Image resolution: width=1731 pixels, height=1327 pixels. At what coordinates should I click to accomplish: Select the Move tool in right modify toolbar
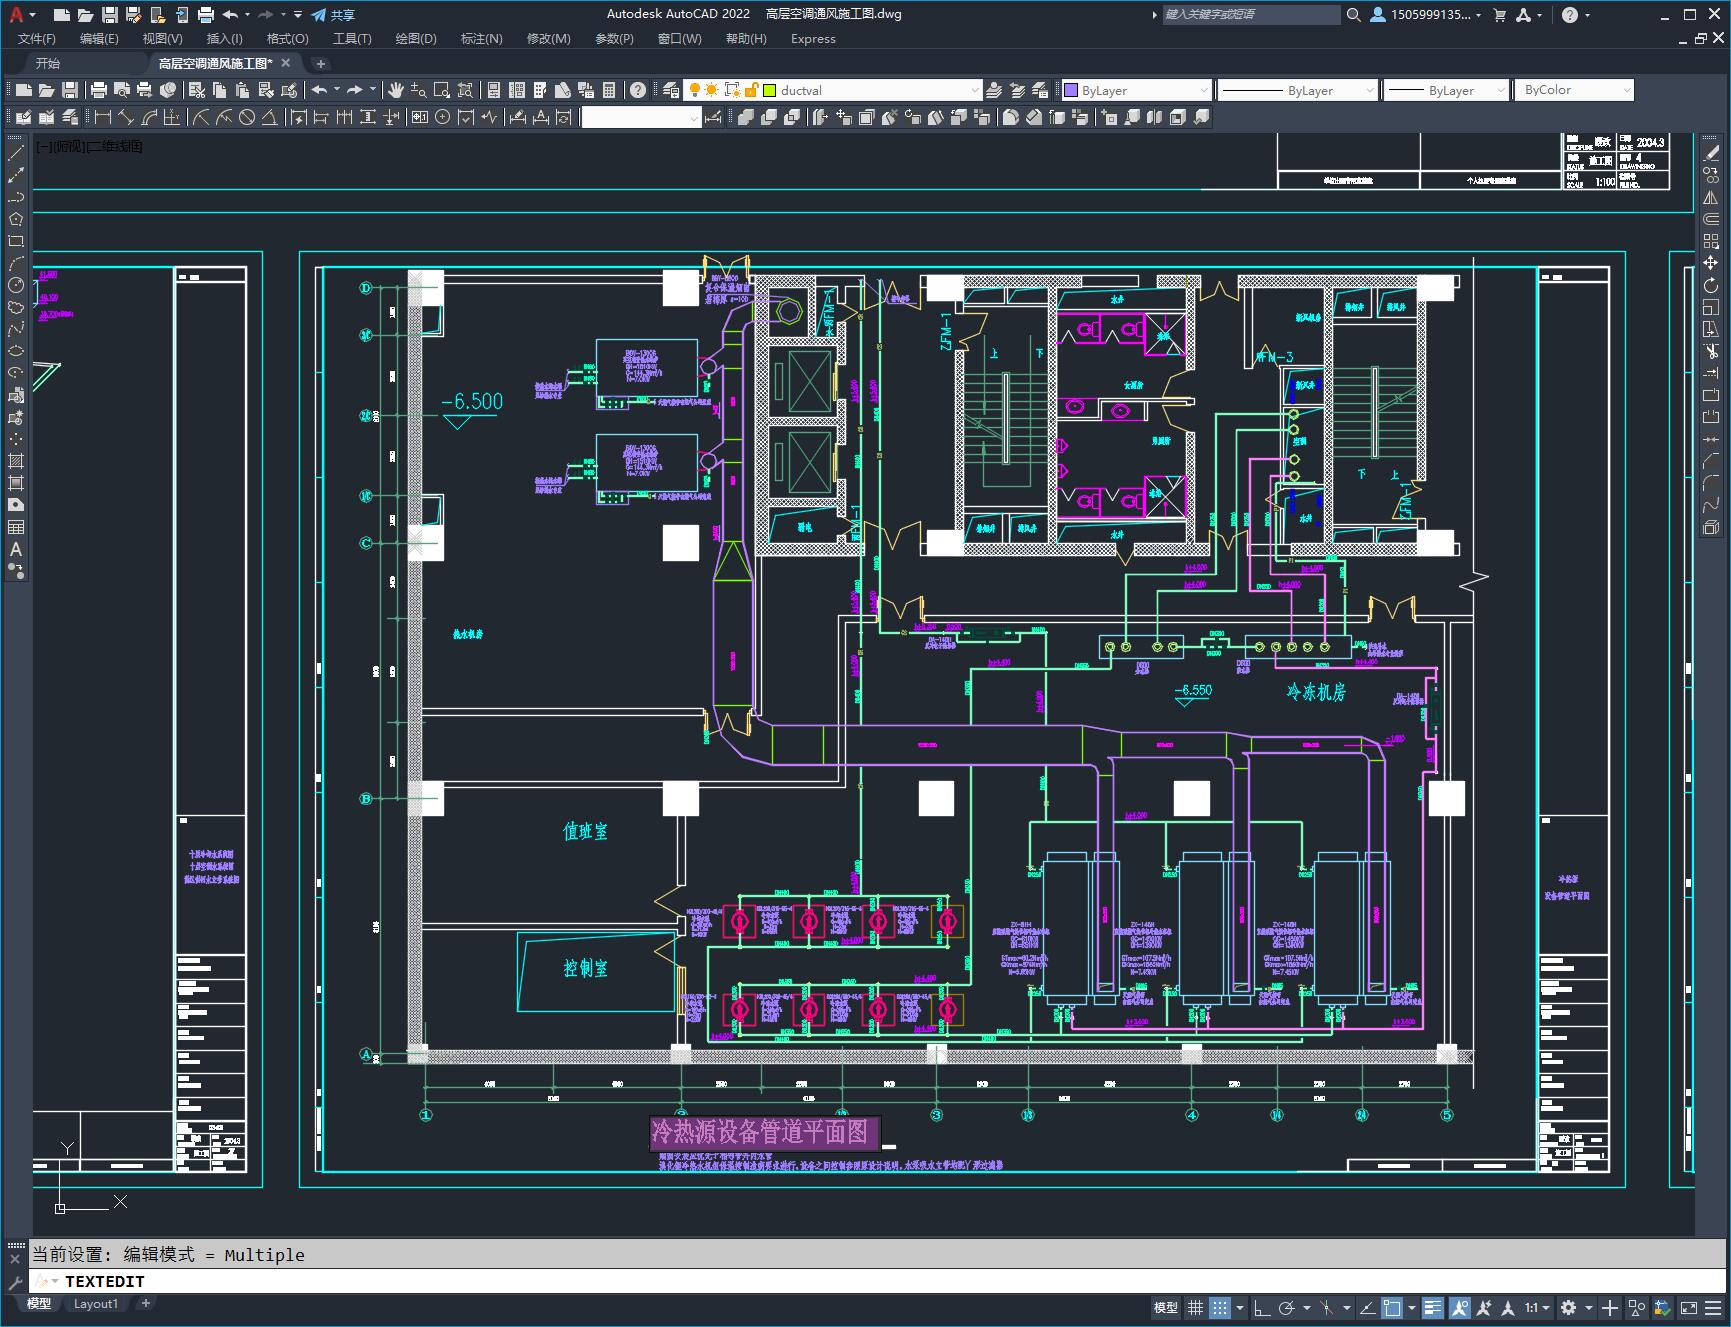coord(1711,262)
